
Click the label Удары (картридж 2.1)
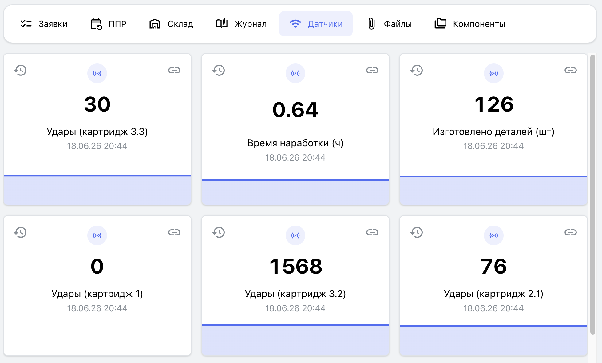pos(494,294)
